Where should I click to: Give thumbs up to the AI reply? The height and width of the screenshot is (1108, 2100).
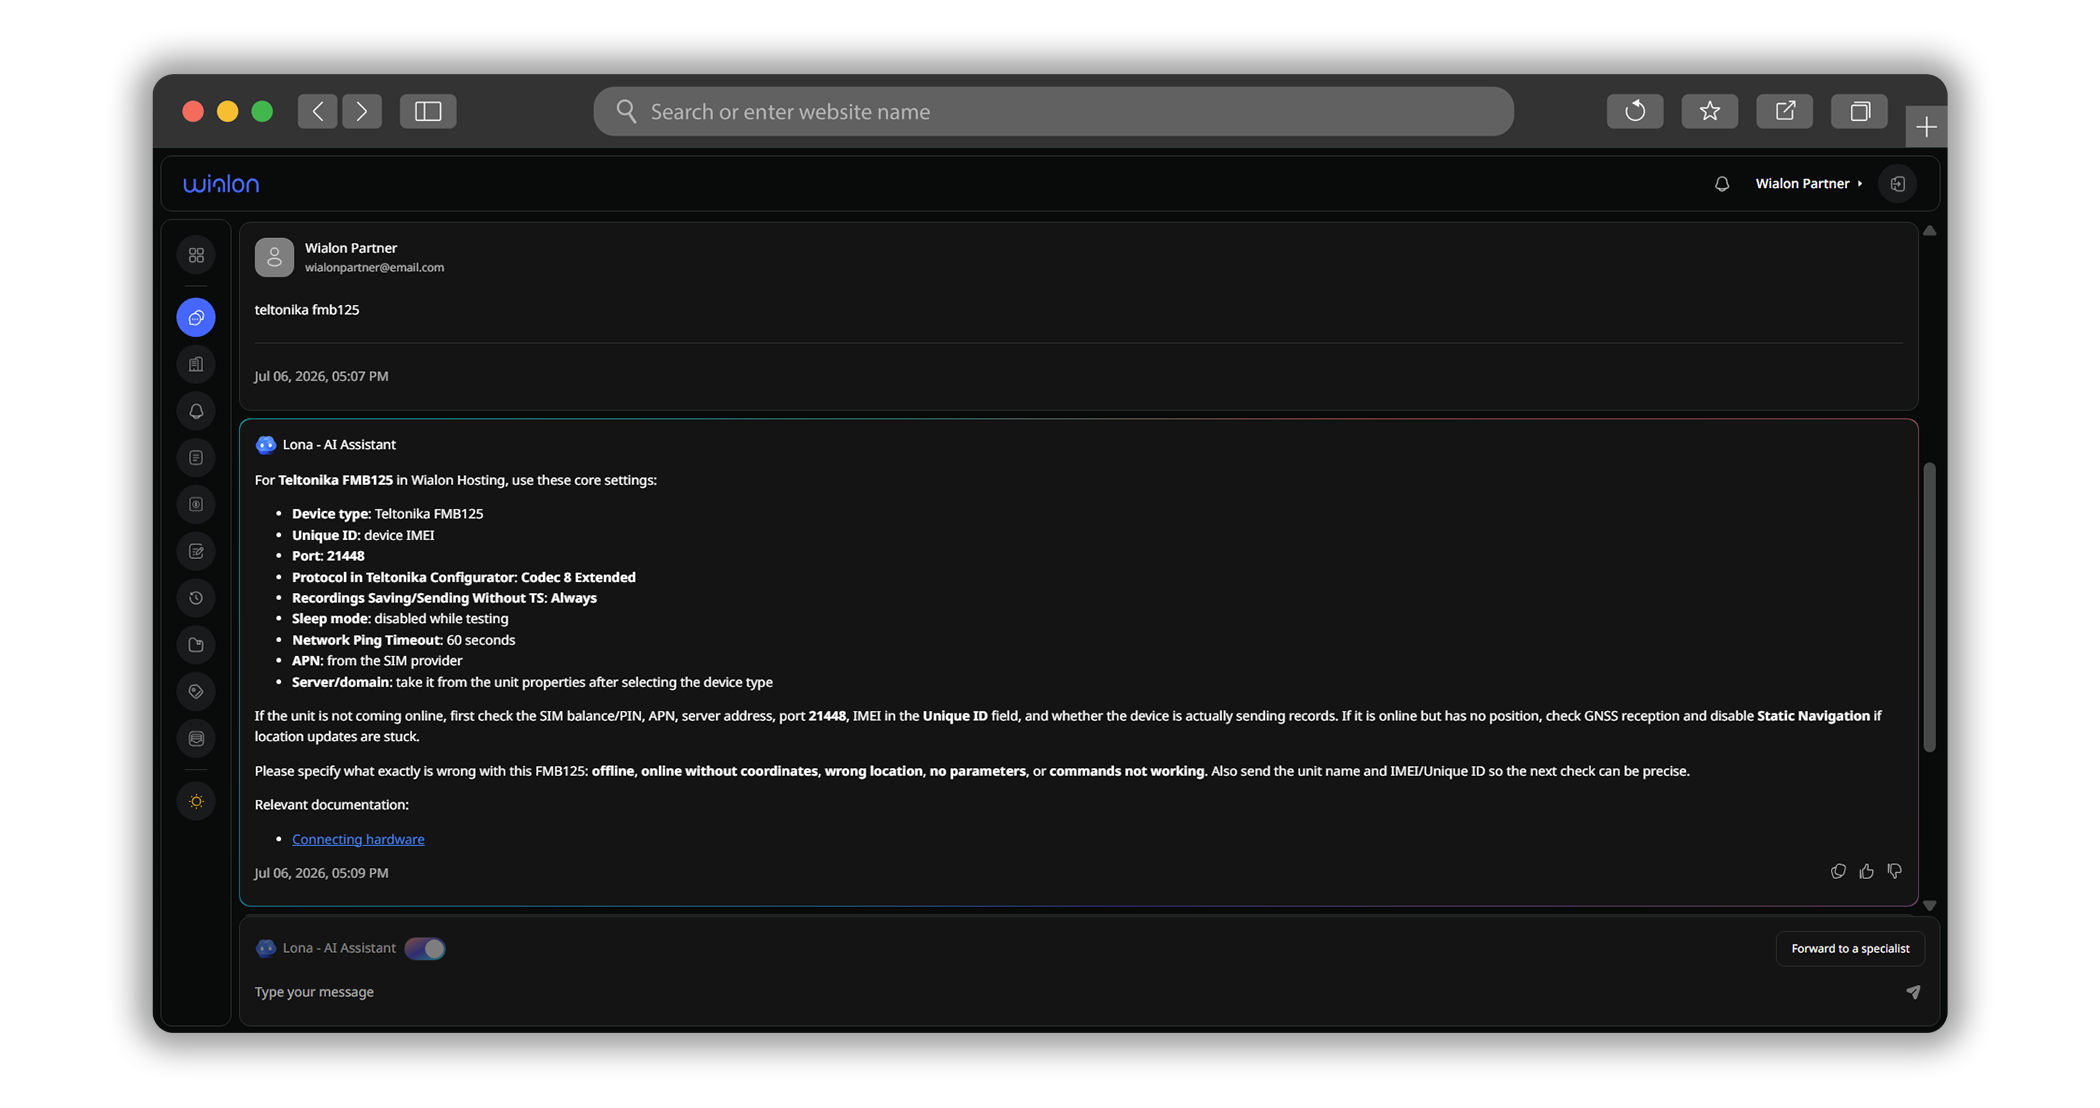click(x=1866, y=871)
